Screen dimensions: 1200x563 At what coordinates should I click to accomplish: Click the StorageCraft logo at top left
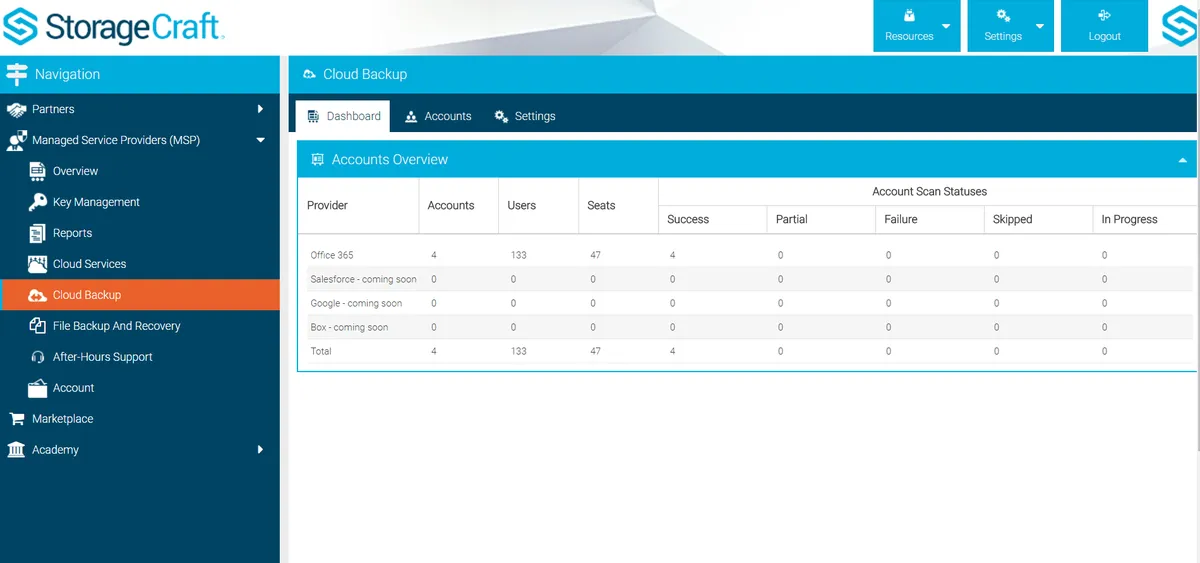click(x=114, y=27)
